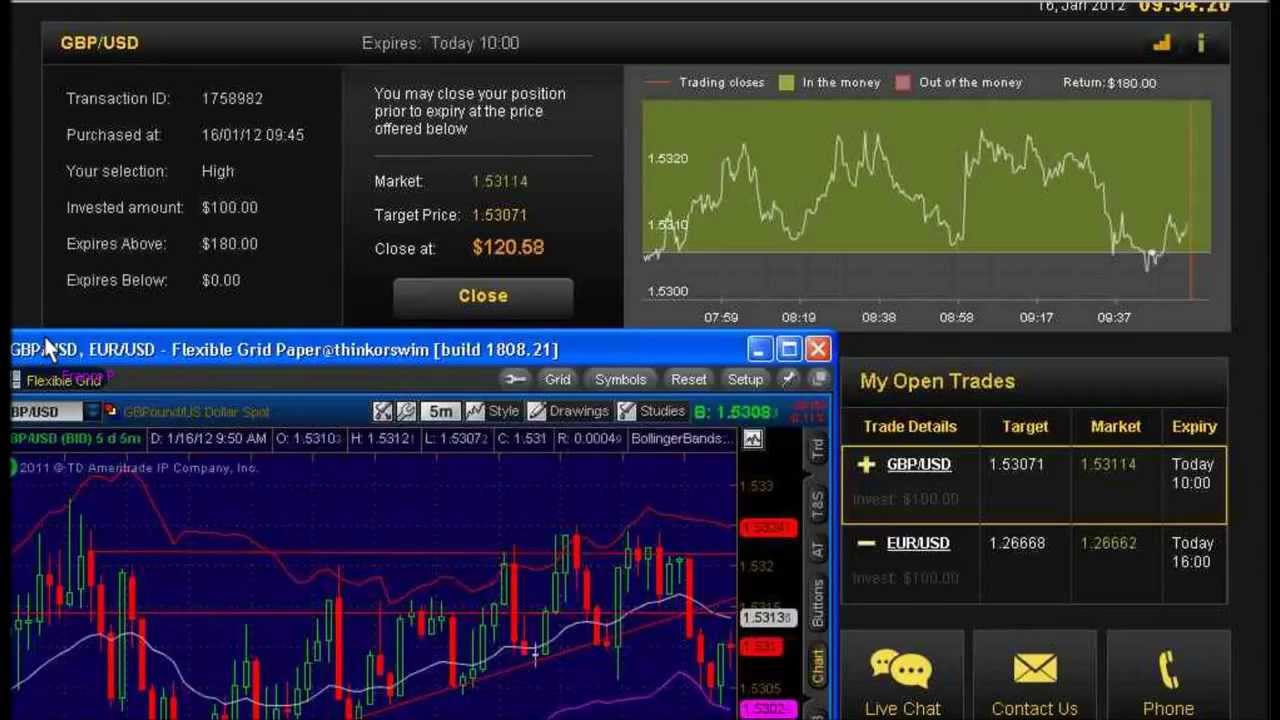The height and width of the screenshot is (720, 1280).
Task: Click the Close at $120.58 value
Action: coord(508,247)
